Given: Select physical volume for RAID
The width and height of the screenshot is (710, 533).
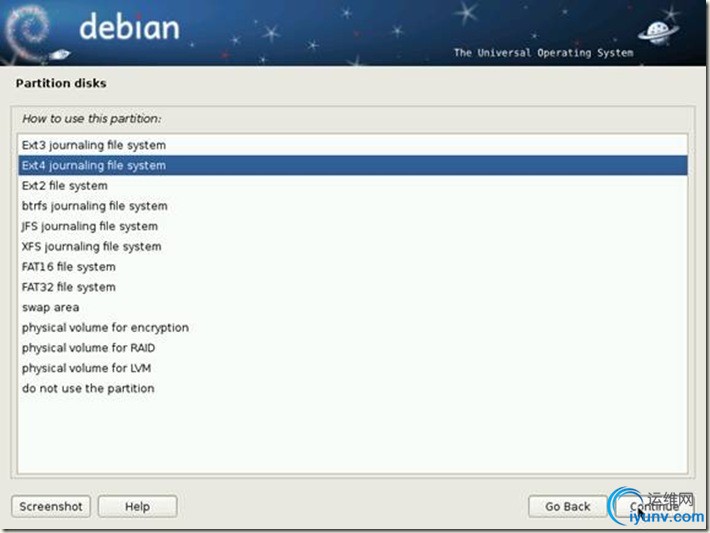Looking at the screenshot, I should (x=353, y=348).
